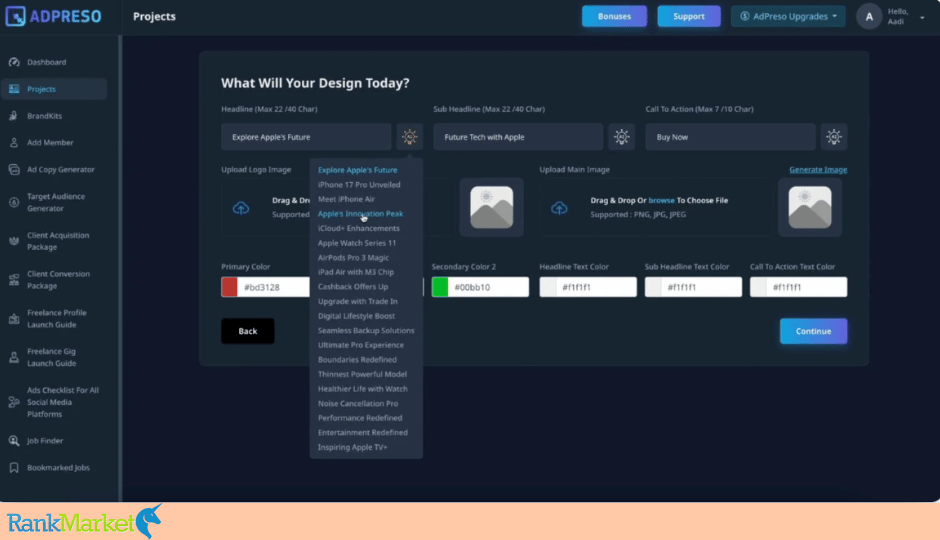Open the Ad Copy Generator

(60, 170)
